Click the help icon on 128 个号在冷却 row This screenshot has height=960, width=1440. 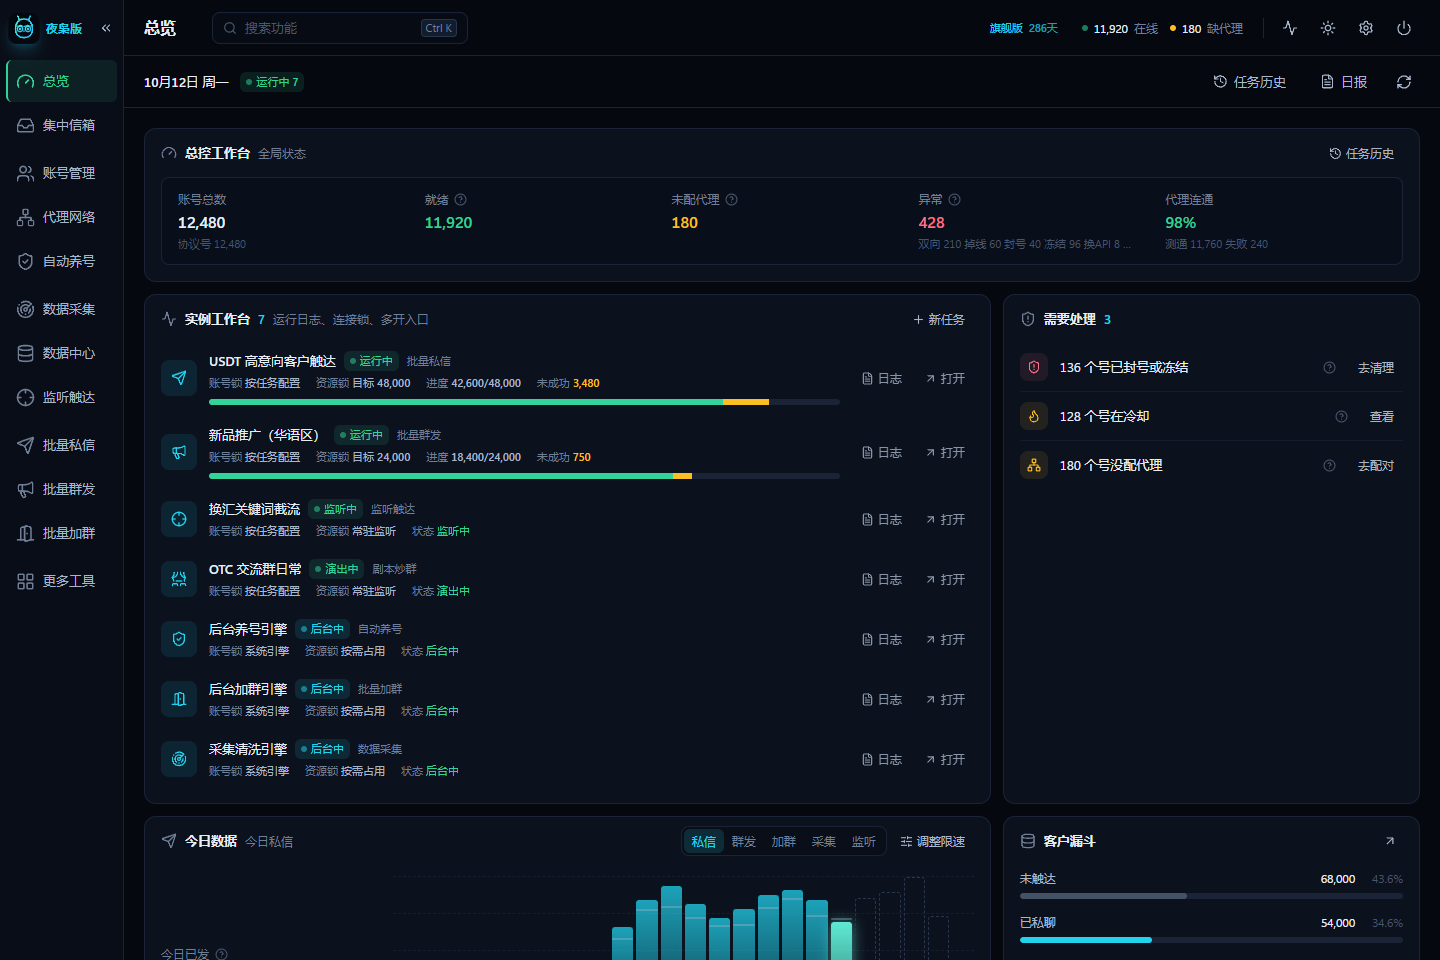(x=1342, y=417)
